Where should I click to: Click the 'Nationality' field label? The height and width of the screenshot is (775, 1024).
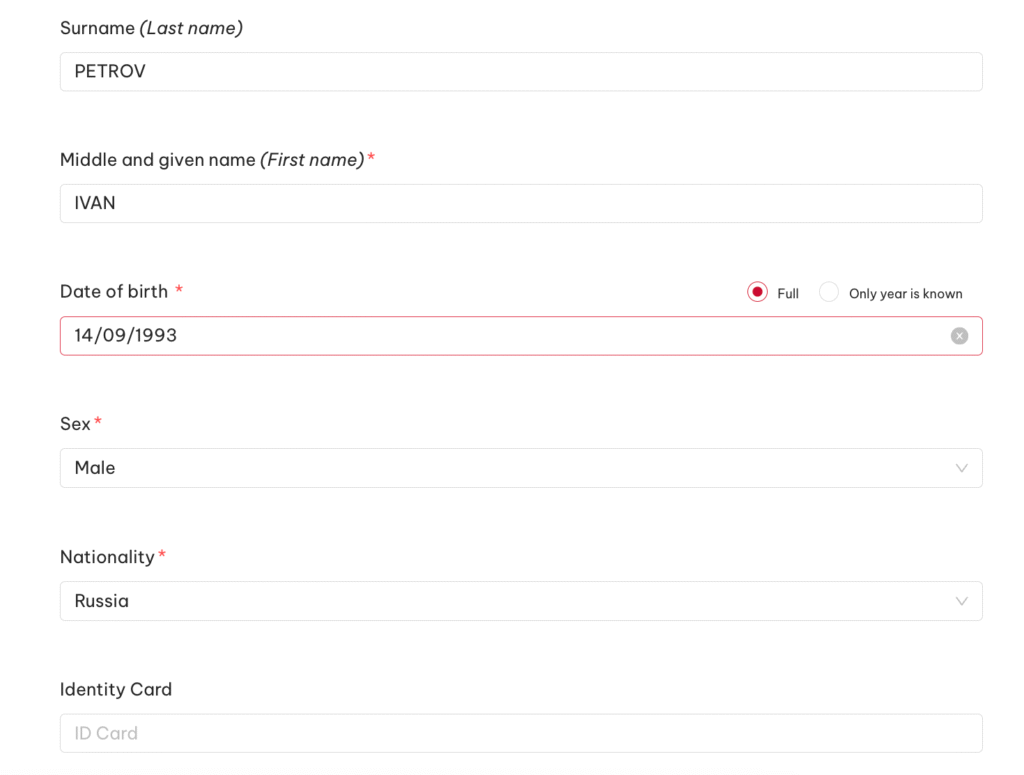tap(107, 557)
